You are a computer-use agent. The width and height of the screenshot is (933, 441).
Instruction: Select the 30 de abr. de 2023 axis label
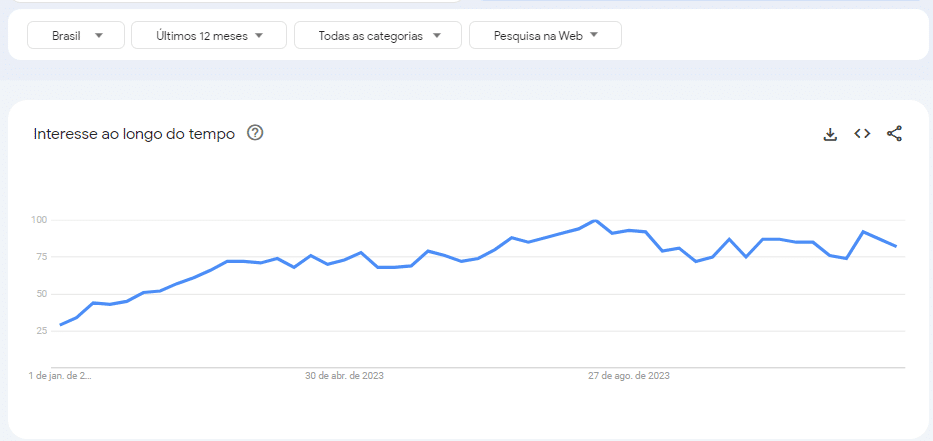click(x=345, y=376)
